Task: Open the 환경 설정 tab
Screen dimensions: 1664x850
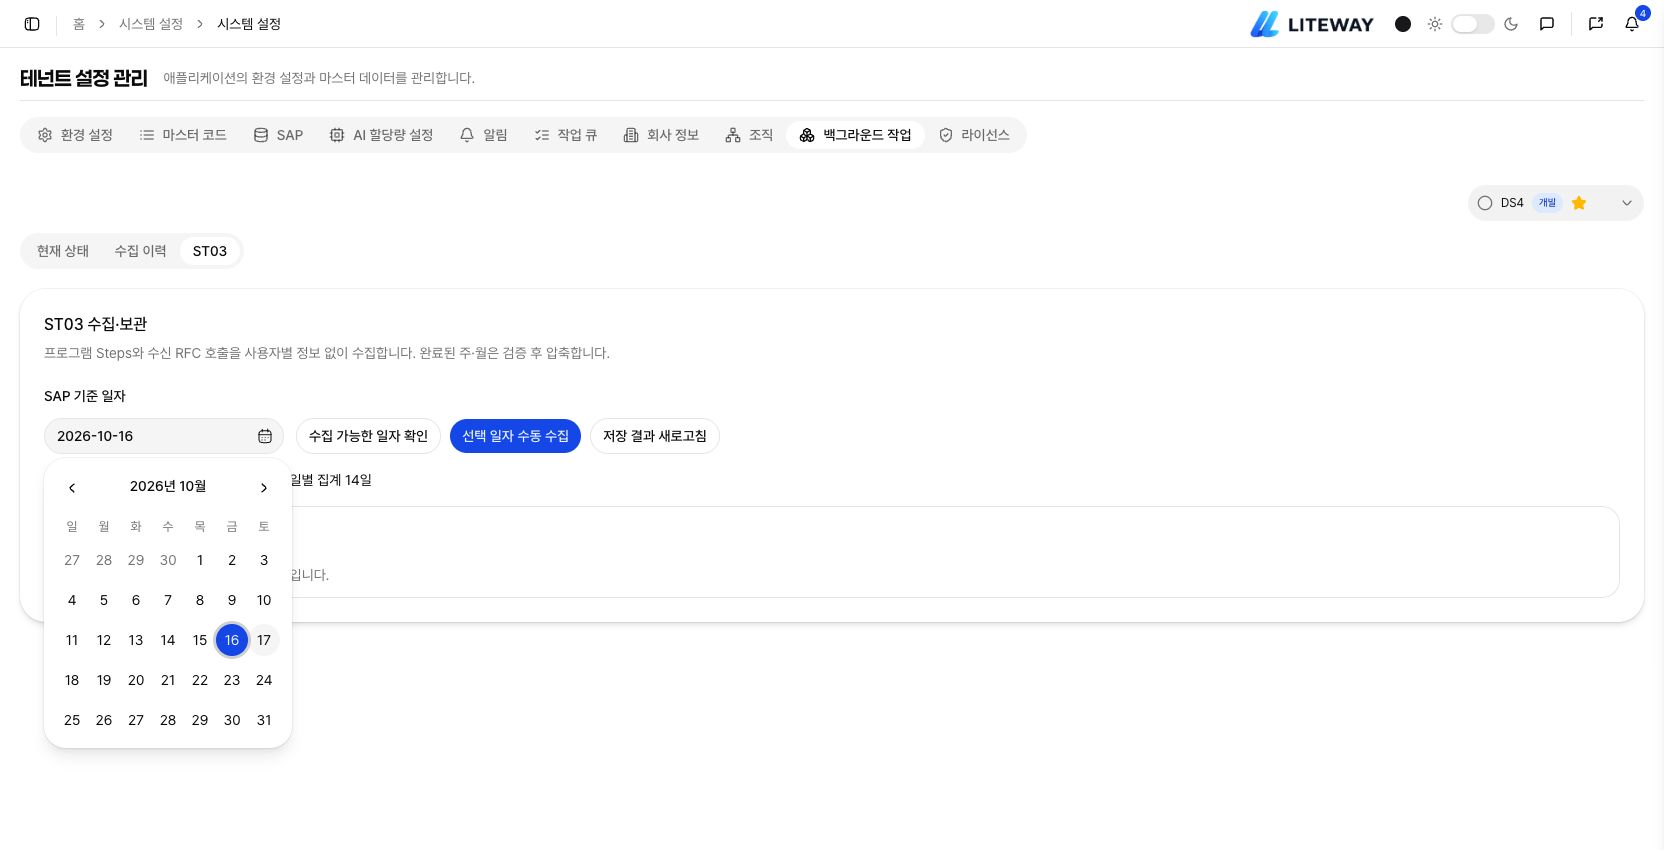Action: 75,135
